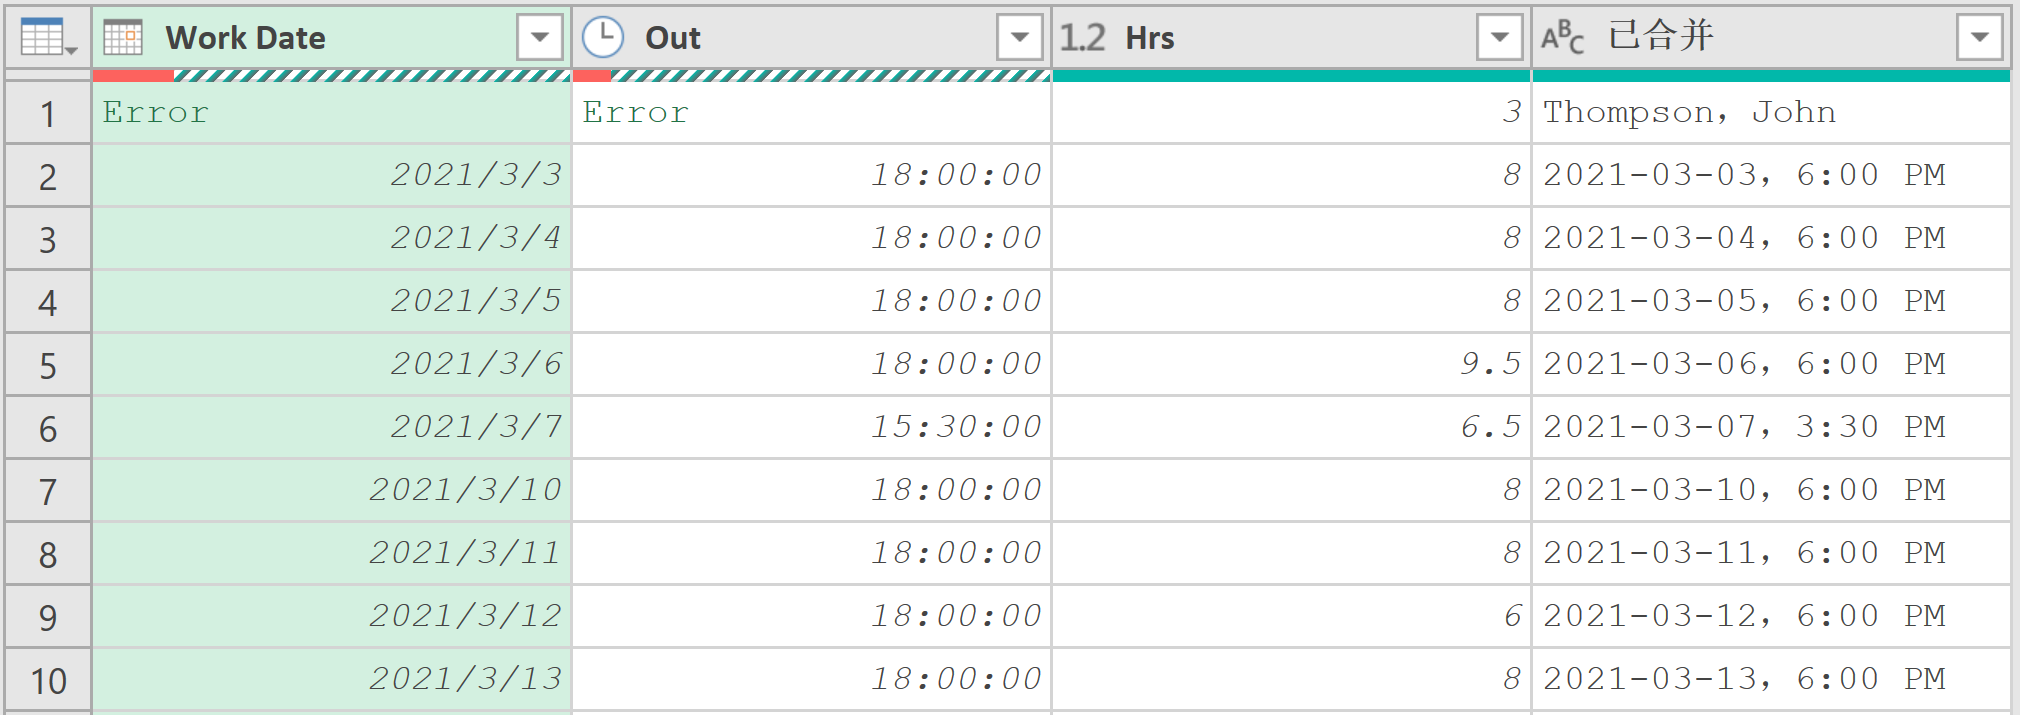Screen dimensions: 2020x715
Task: Select row number 10
Action: (x=48, y=680)
